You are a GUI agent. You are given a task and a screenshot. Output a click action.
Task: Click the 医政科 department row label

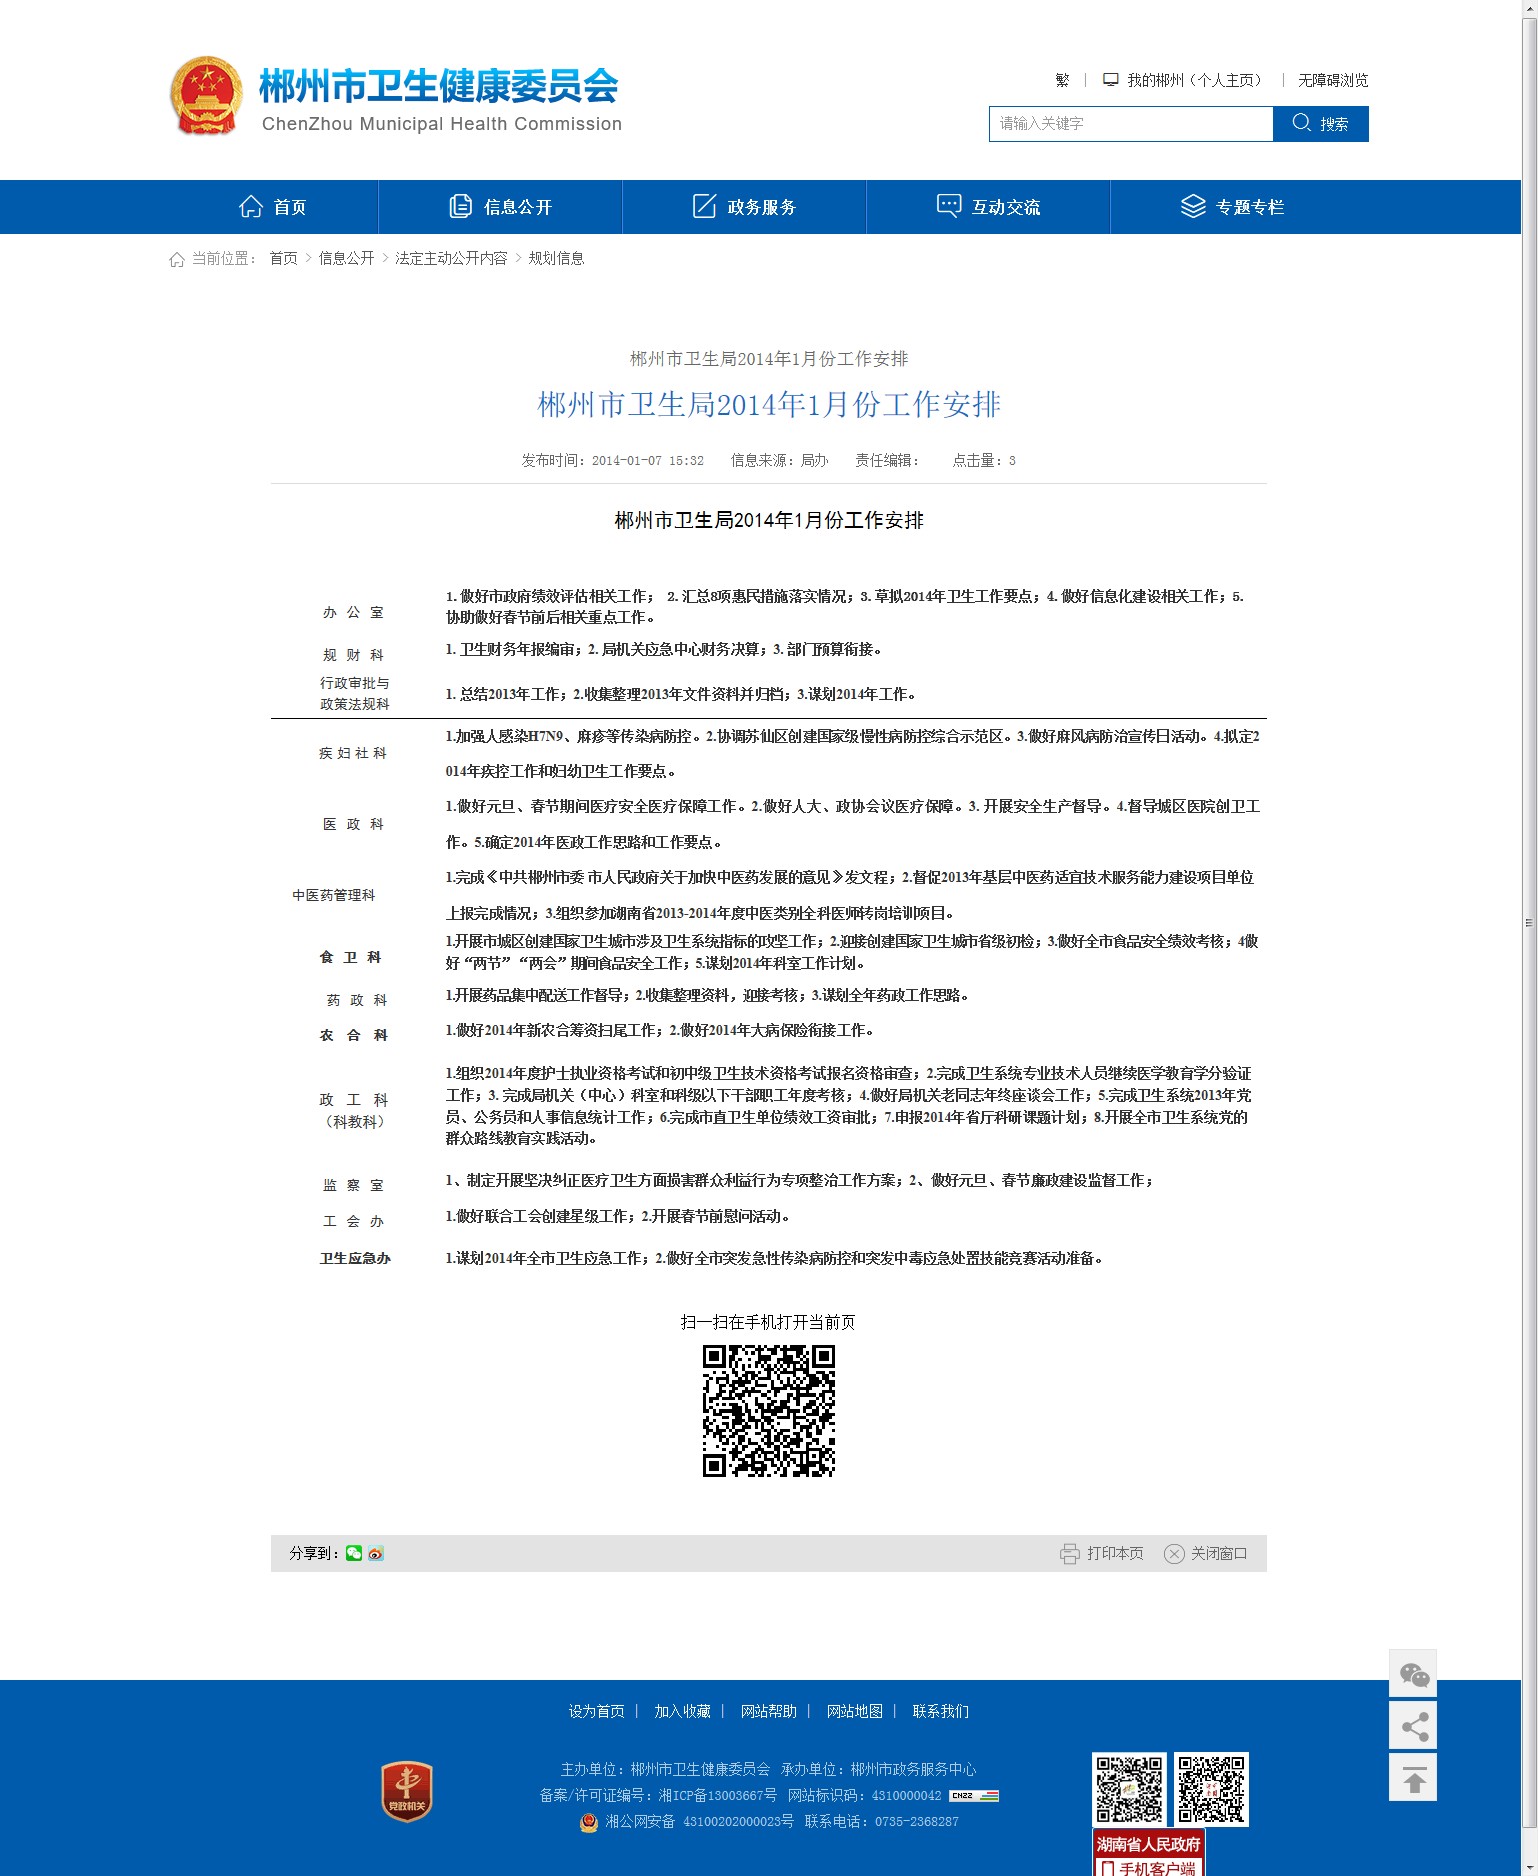[x=354, y=824]
